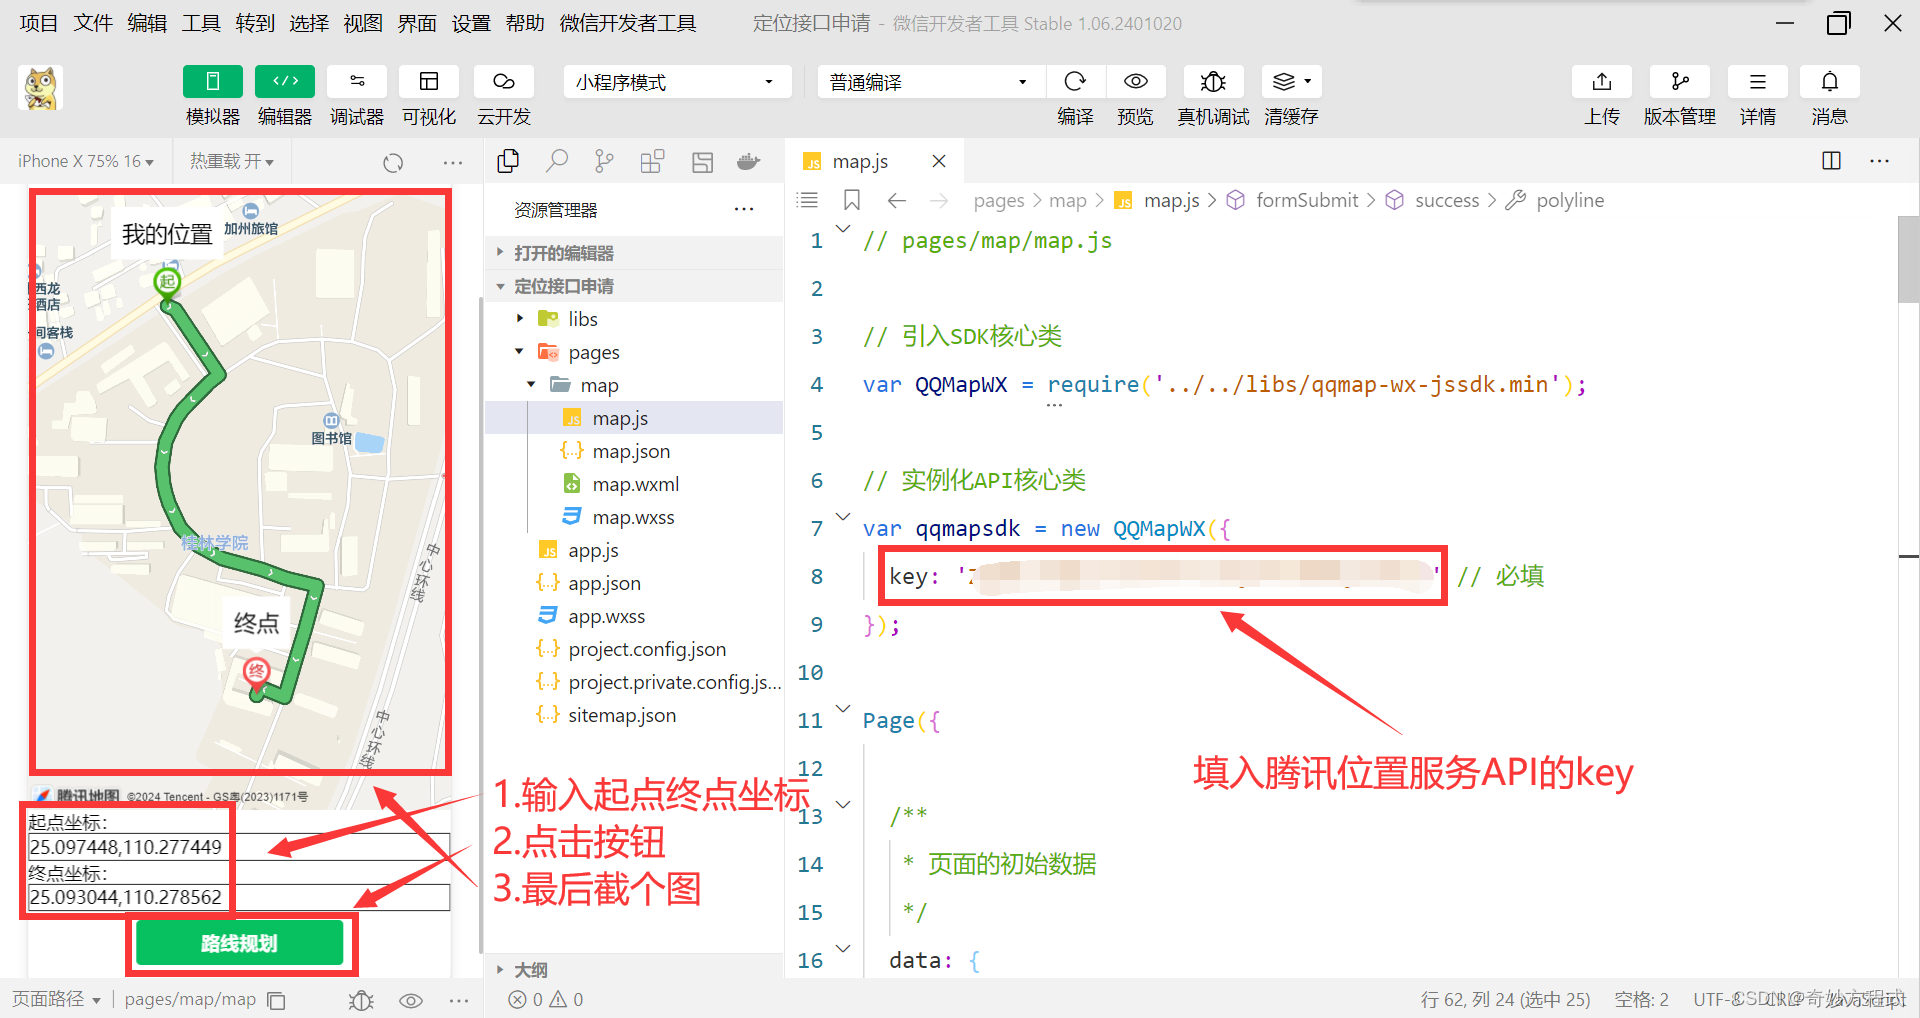Screen dimensions: 1920x1018
Task: Click the simulator refresh icon
Action: click(x=393, y=162)
